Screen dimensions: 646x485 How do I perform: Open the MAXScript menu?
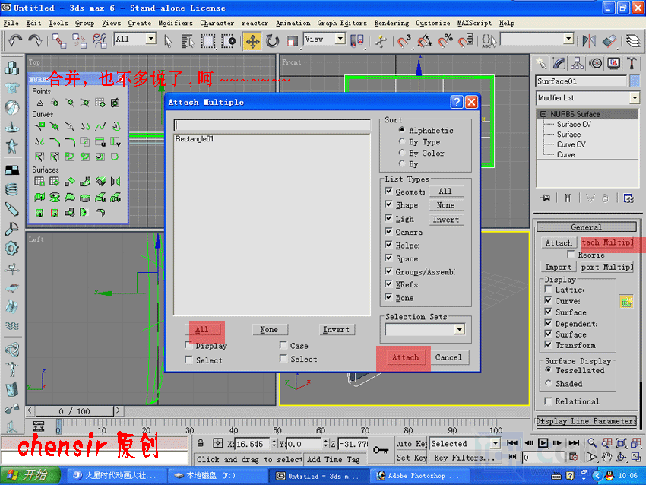pyautogui.click(x=474, y=23)
